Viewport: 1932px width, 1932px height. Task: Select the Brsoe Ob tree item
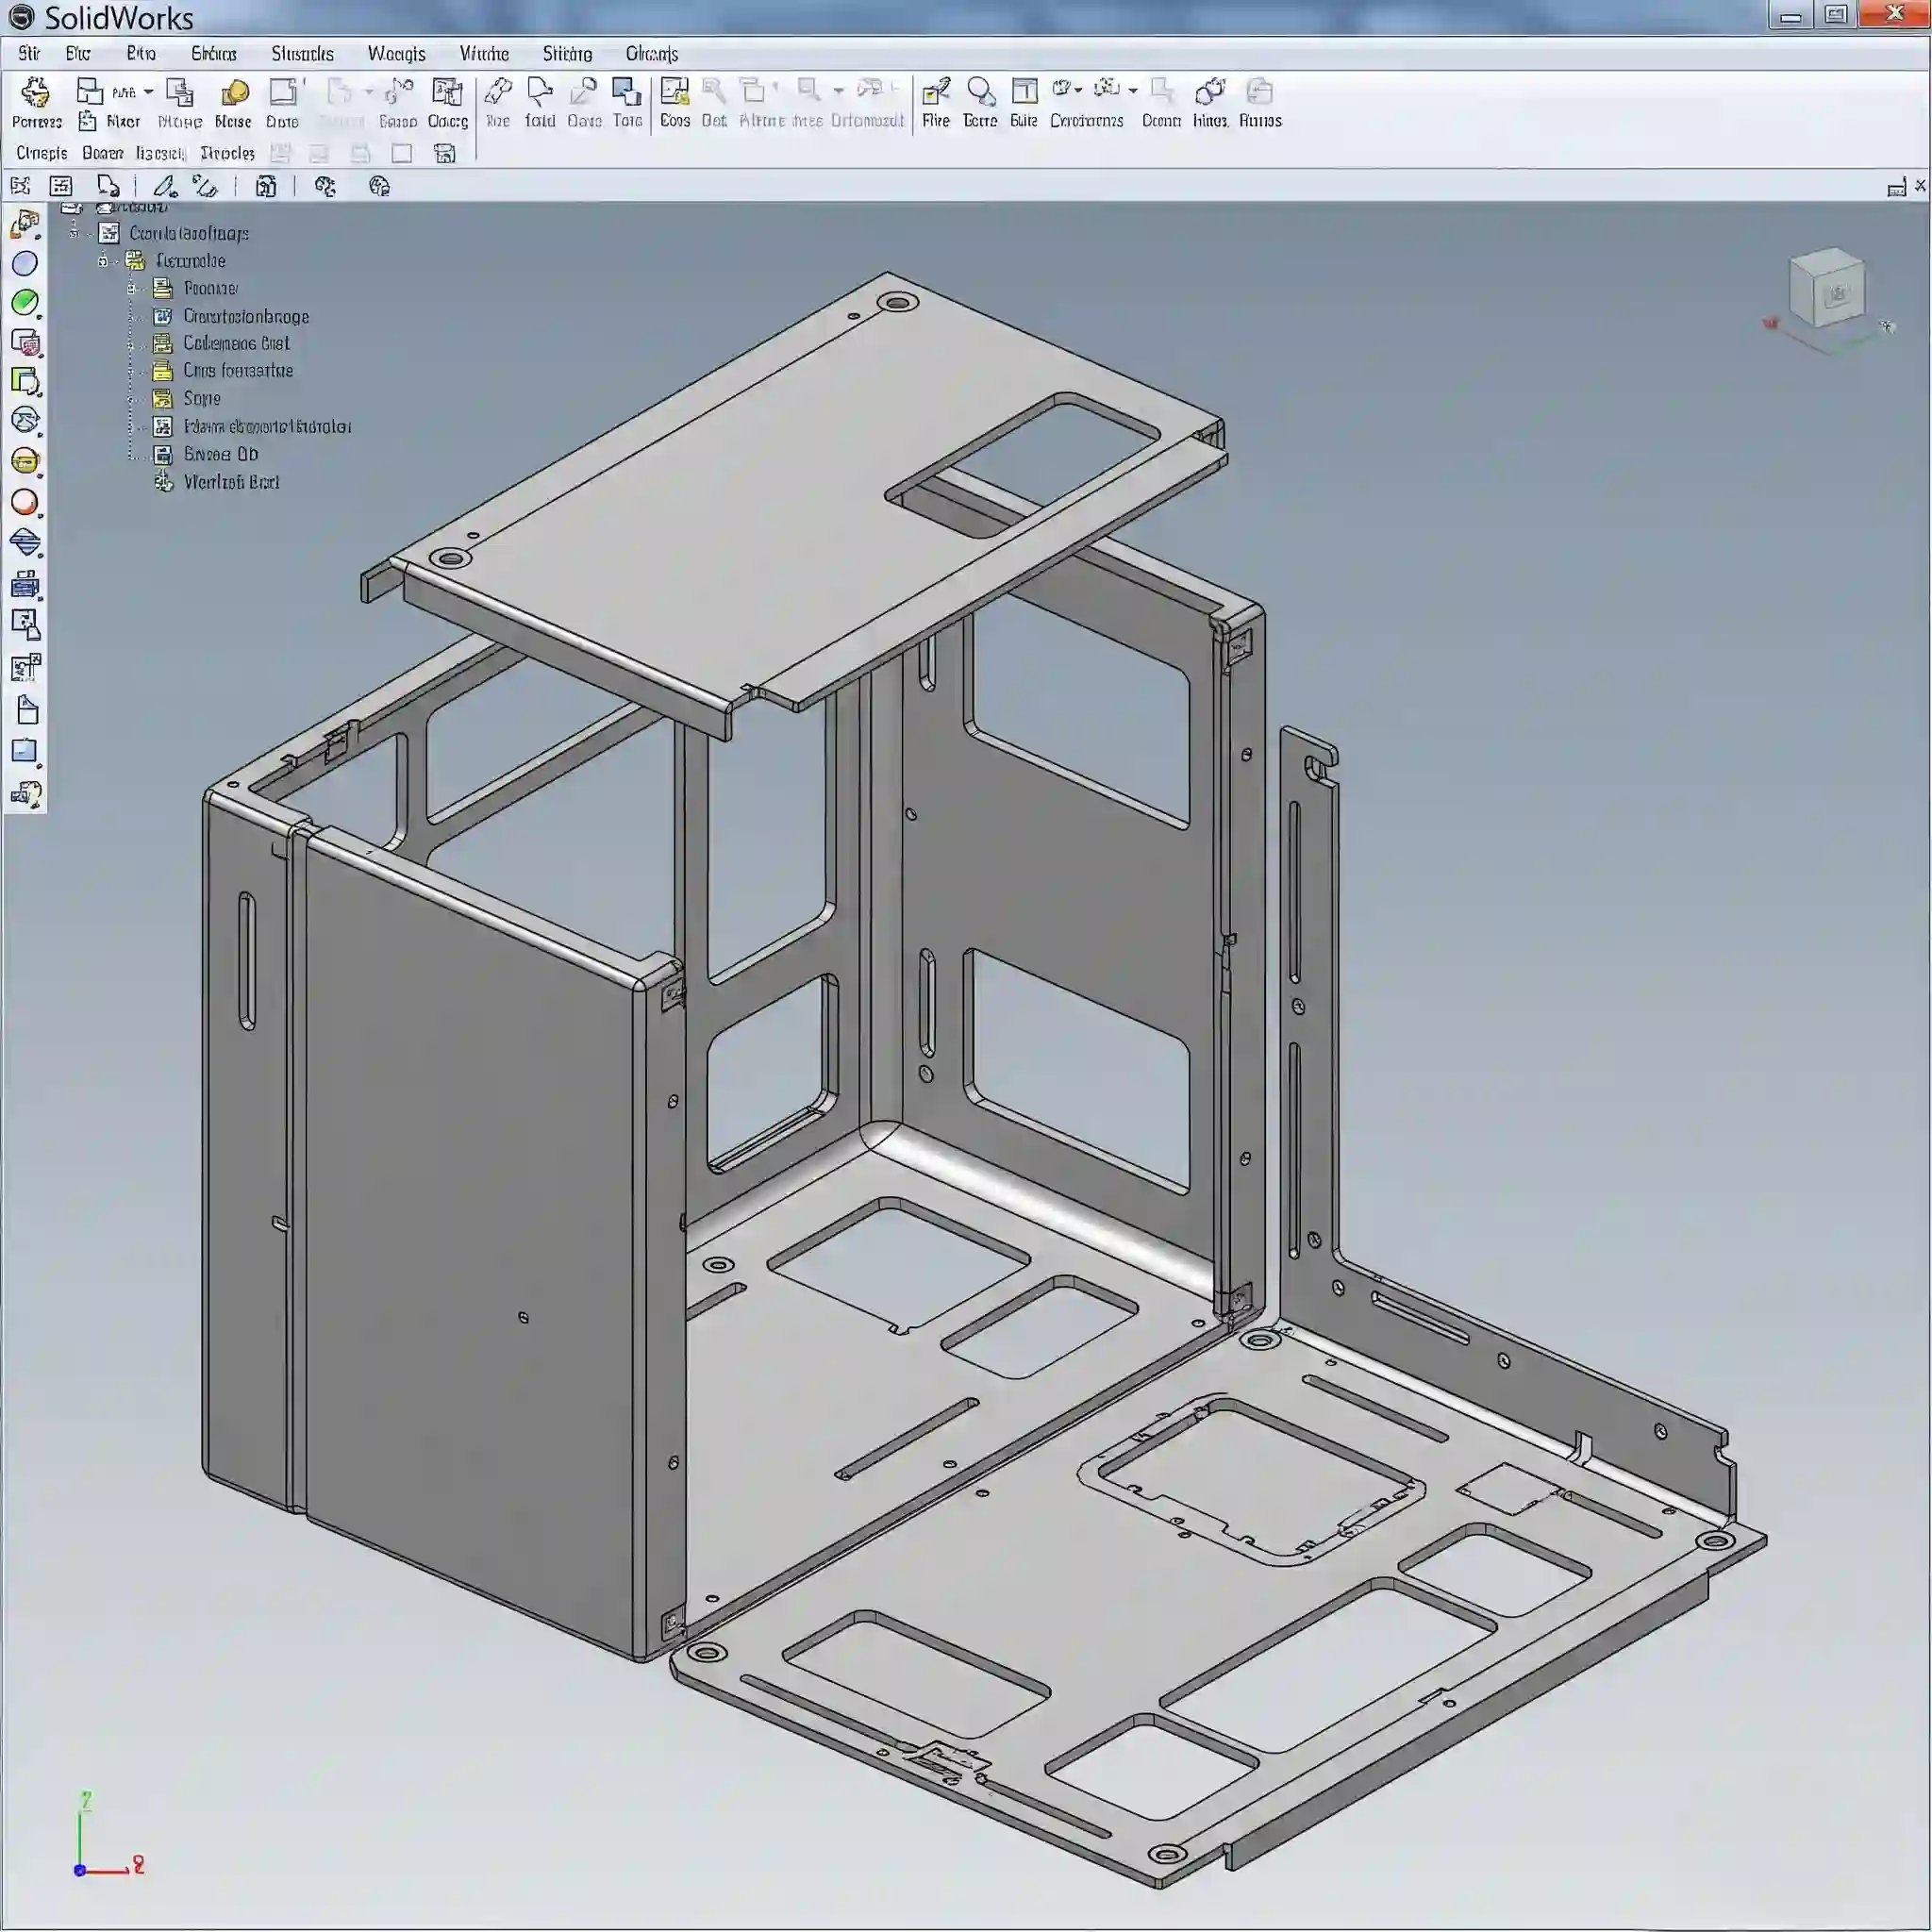(220, 454)
